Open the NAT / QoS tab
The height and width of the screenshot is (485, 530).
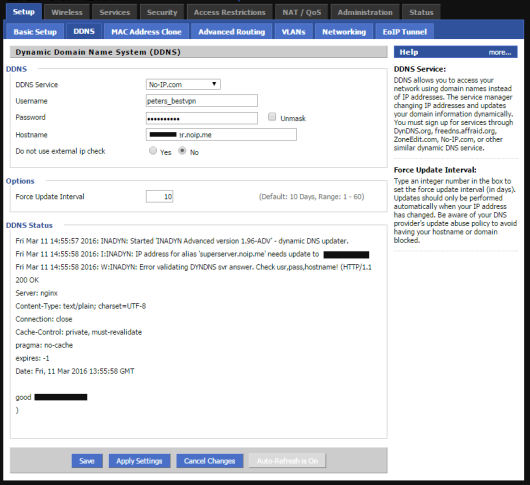302,12
